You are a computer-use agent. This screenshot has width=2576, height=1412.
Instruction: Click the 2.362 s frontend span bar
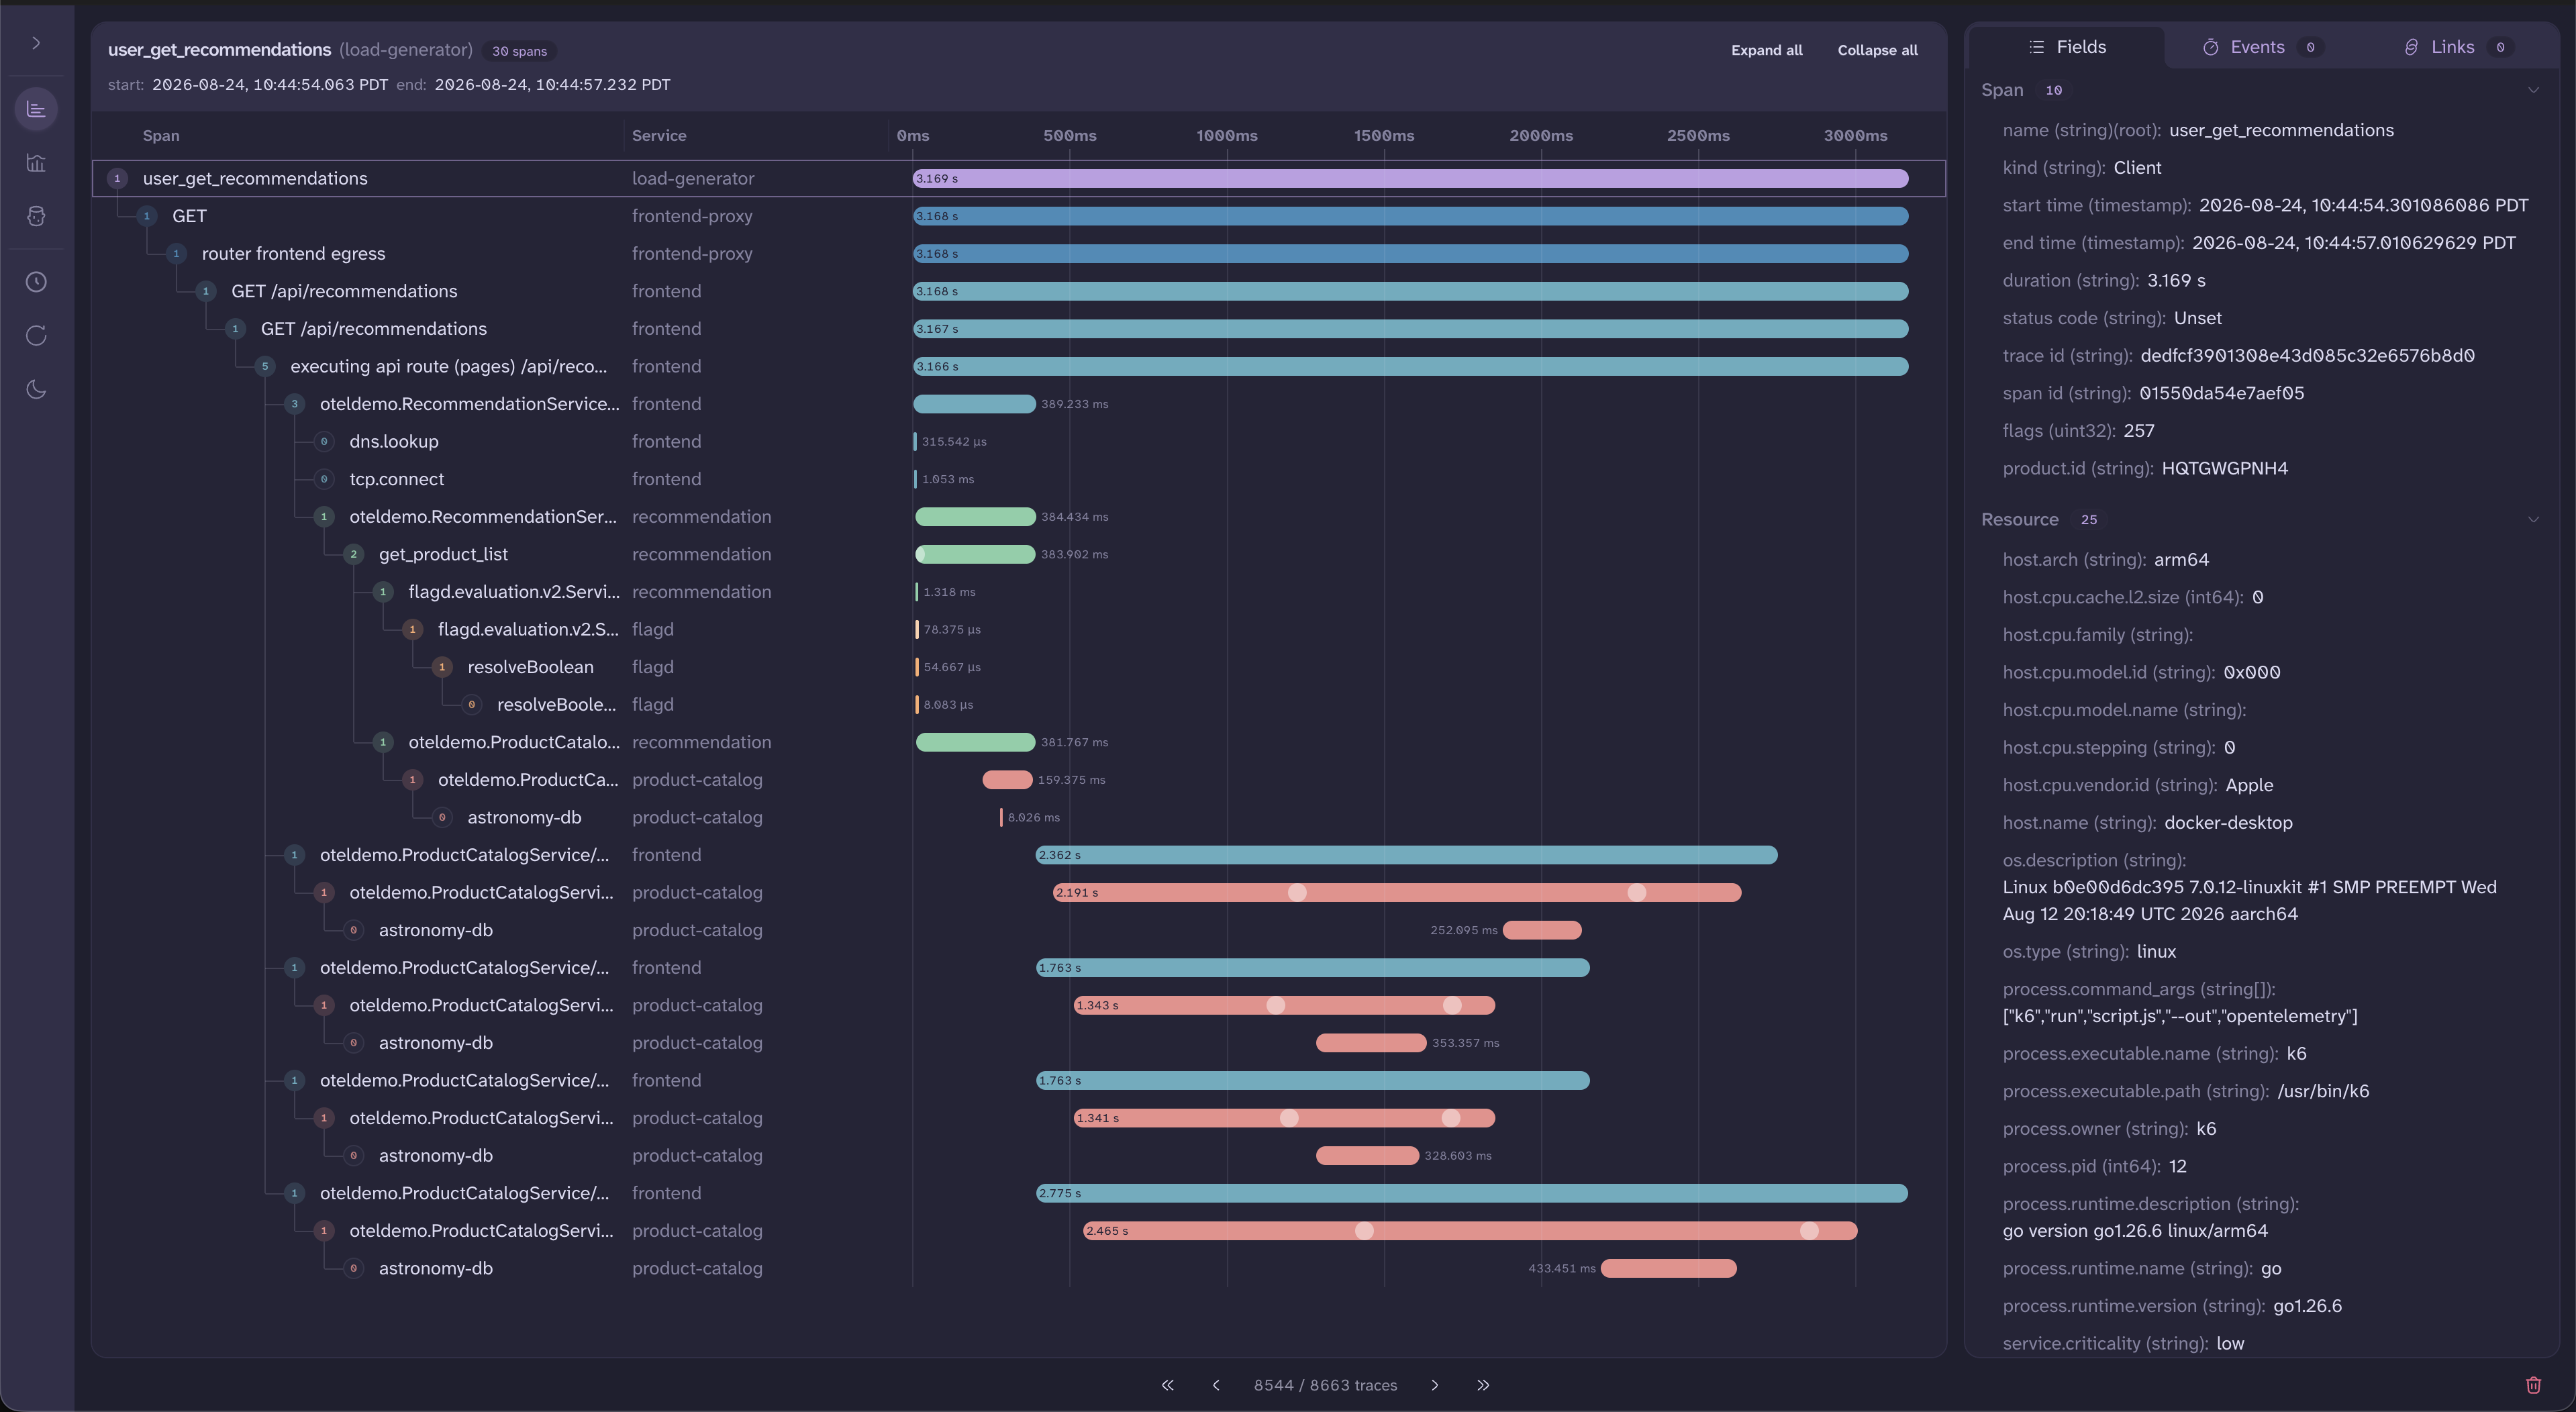(x=1406, y=855)
